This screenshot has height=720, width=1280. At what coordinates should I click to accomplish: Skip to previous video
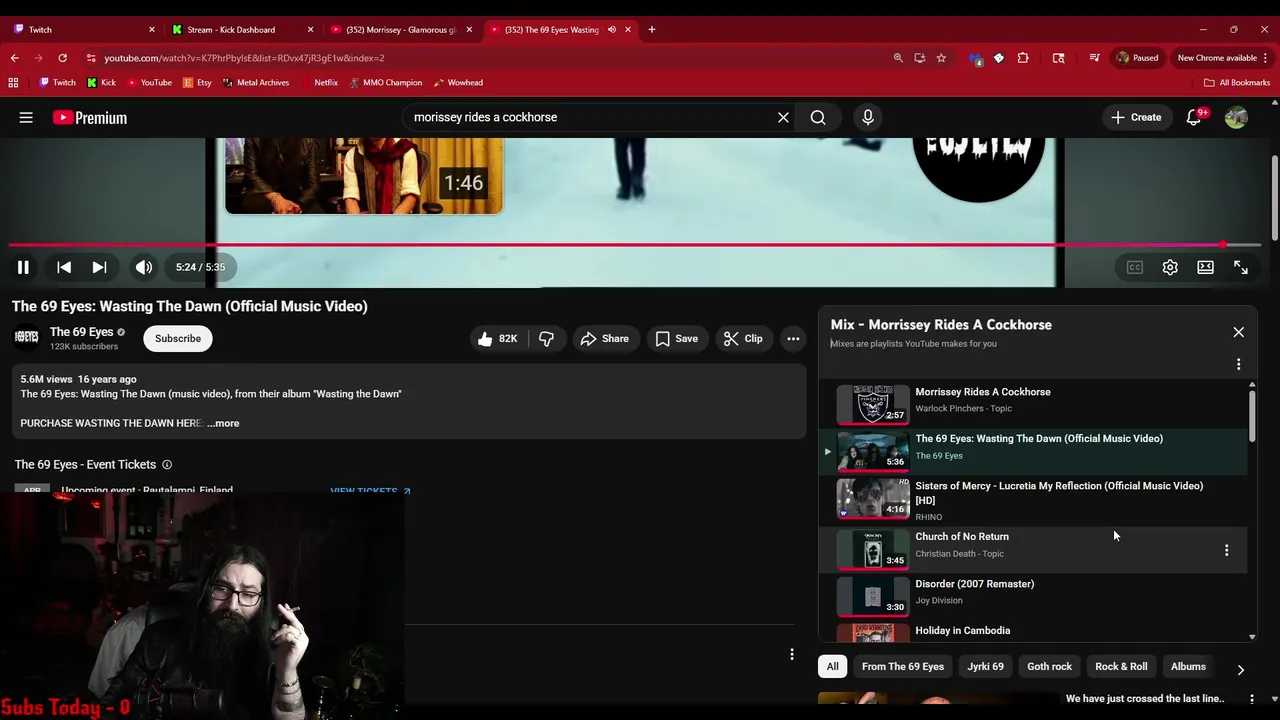coord(64,267)
